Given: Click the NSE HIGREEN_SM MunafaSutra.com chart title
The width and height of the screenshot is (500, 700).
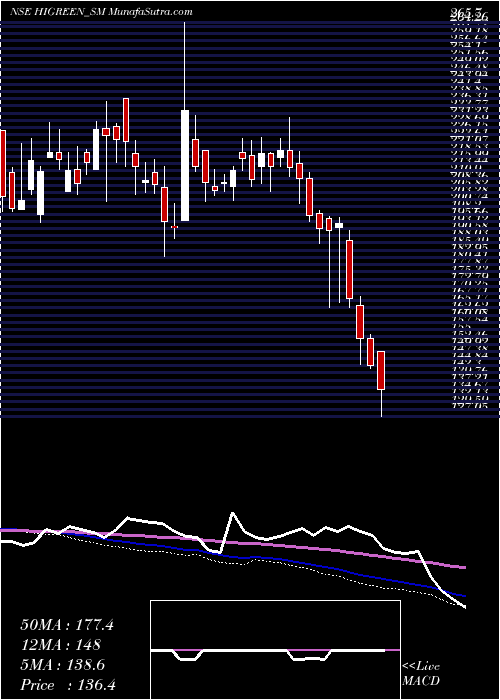Looking at the screenshot, I should coord(101,12).
